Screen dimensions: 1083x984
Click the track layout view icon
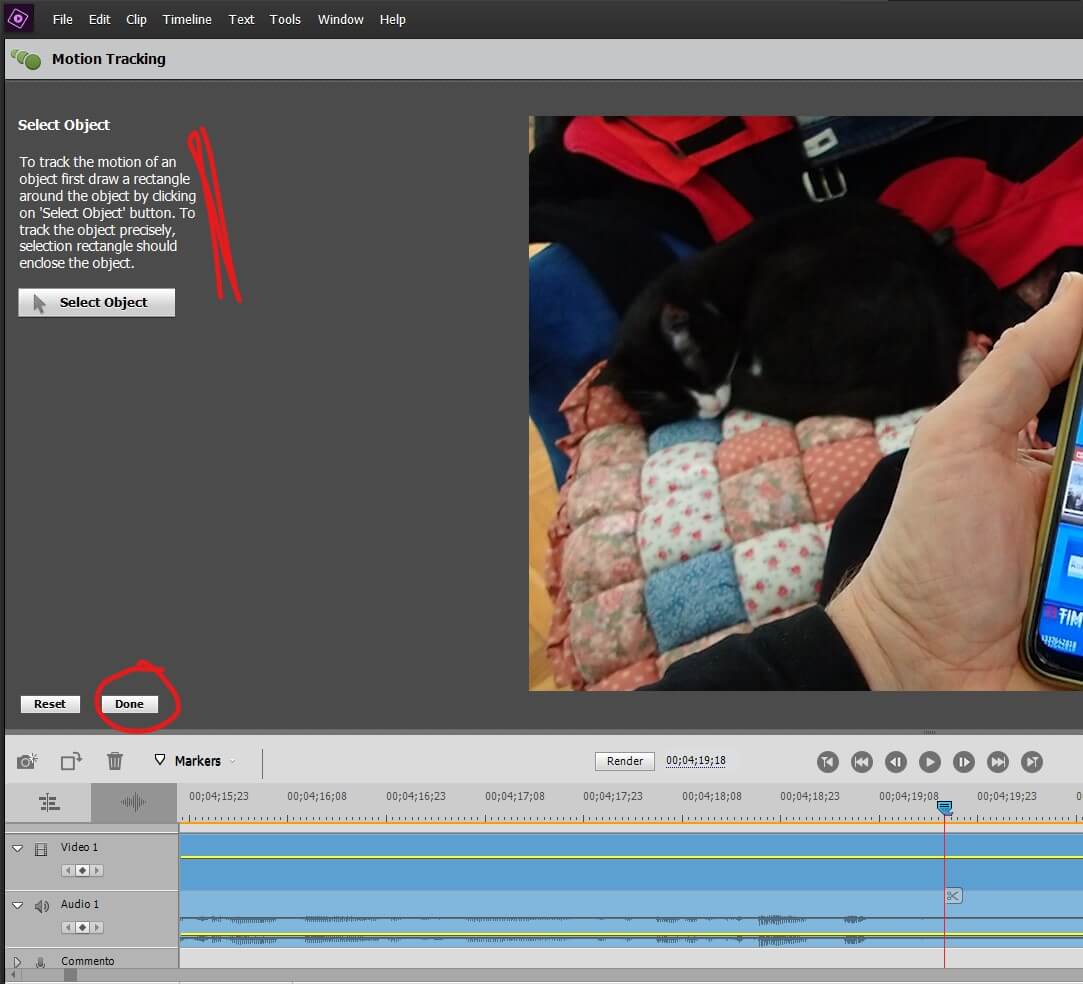click(x=49, y=802)
